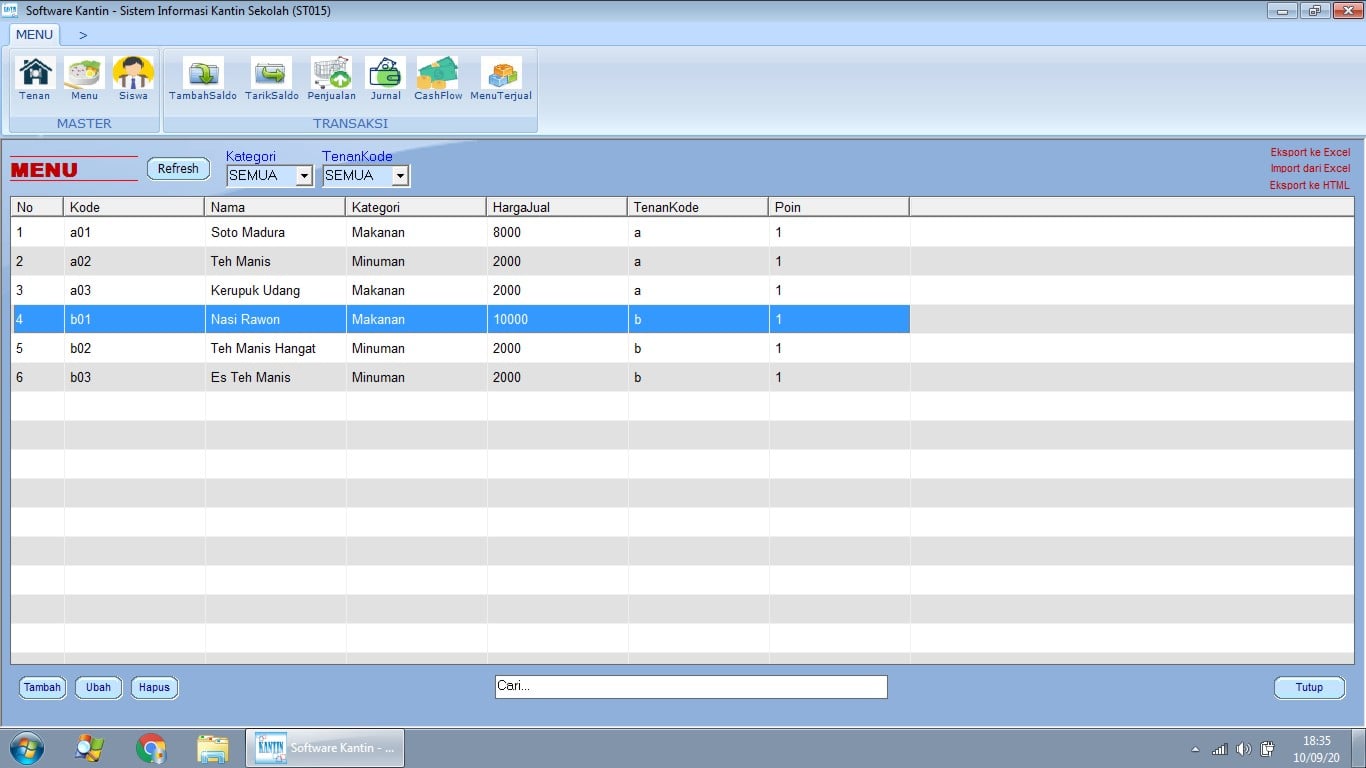This screenshot has height=768, width=1366.
Task: Launch the TambahSaldo transaction icon
Action: 203,78
